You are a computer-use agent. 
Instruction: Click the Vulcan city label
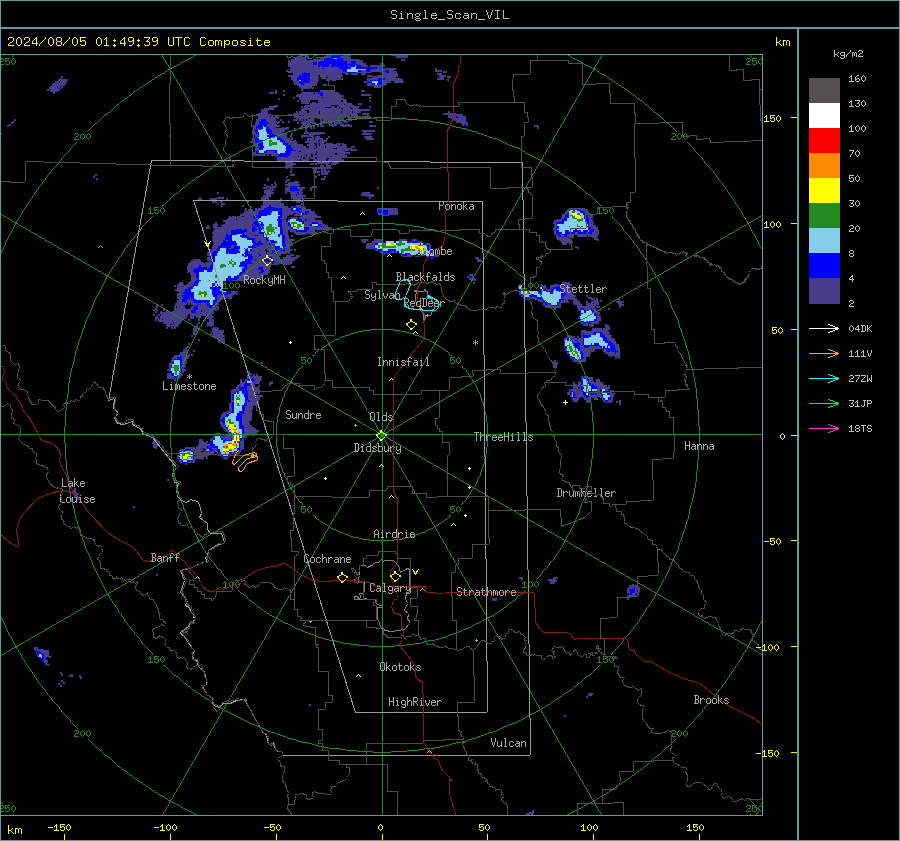508,743
